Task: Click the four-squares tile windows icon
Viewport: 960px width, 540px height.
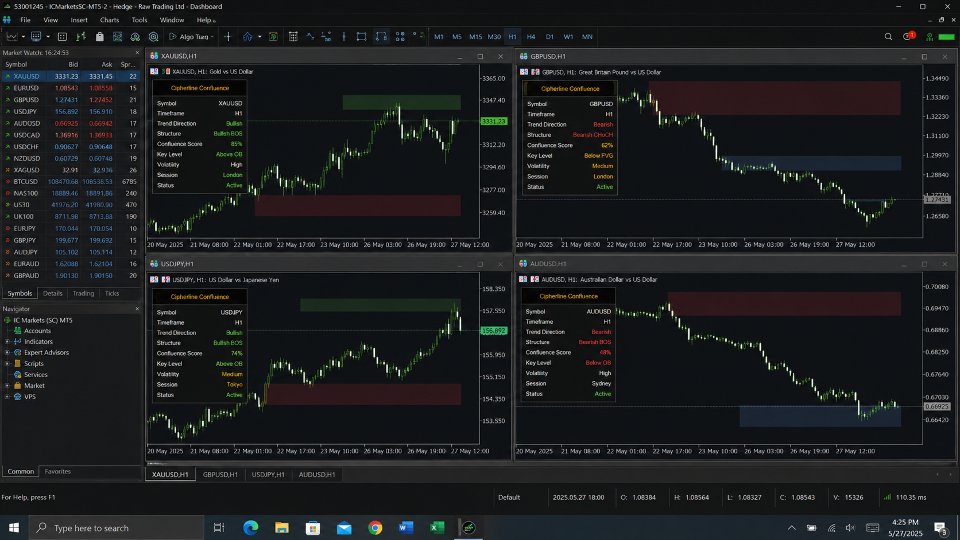Action: 400,37
